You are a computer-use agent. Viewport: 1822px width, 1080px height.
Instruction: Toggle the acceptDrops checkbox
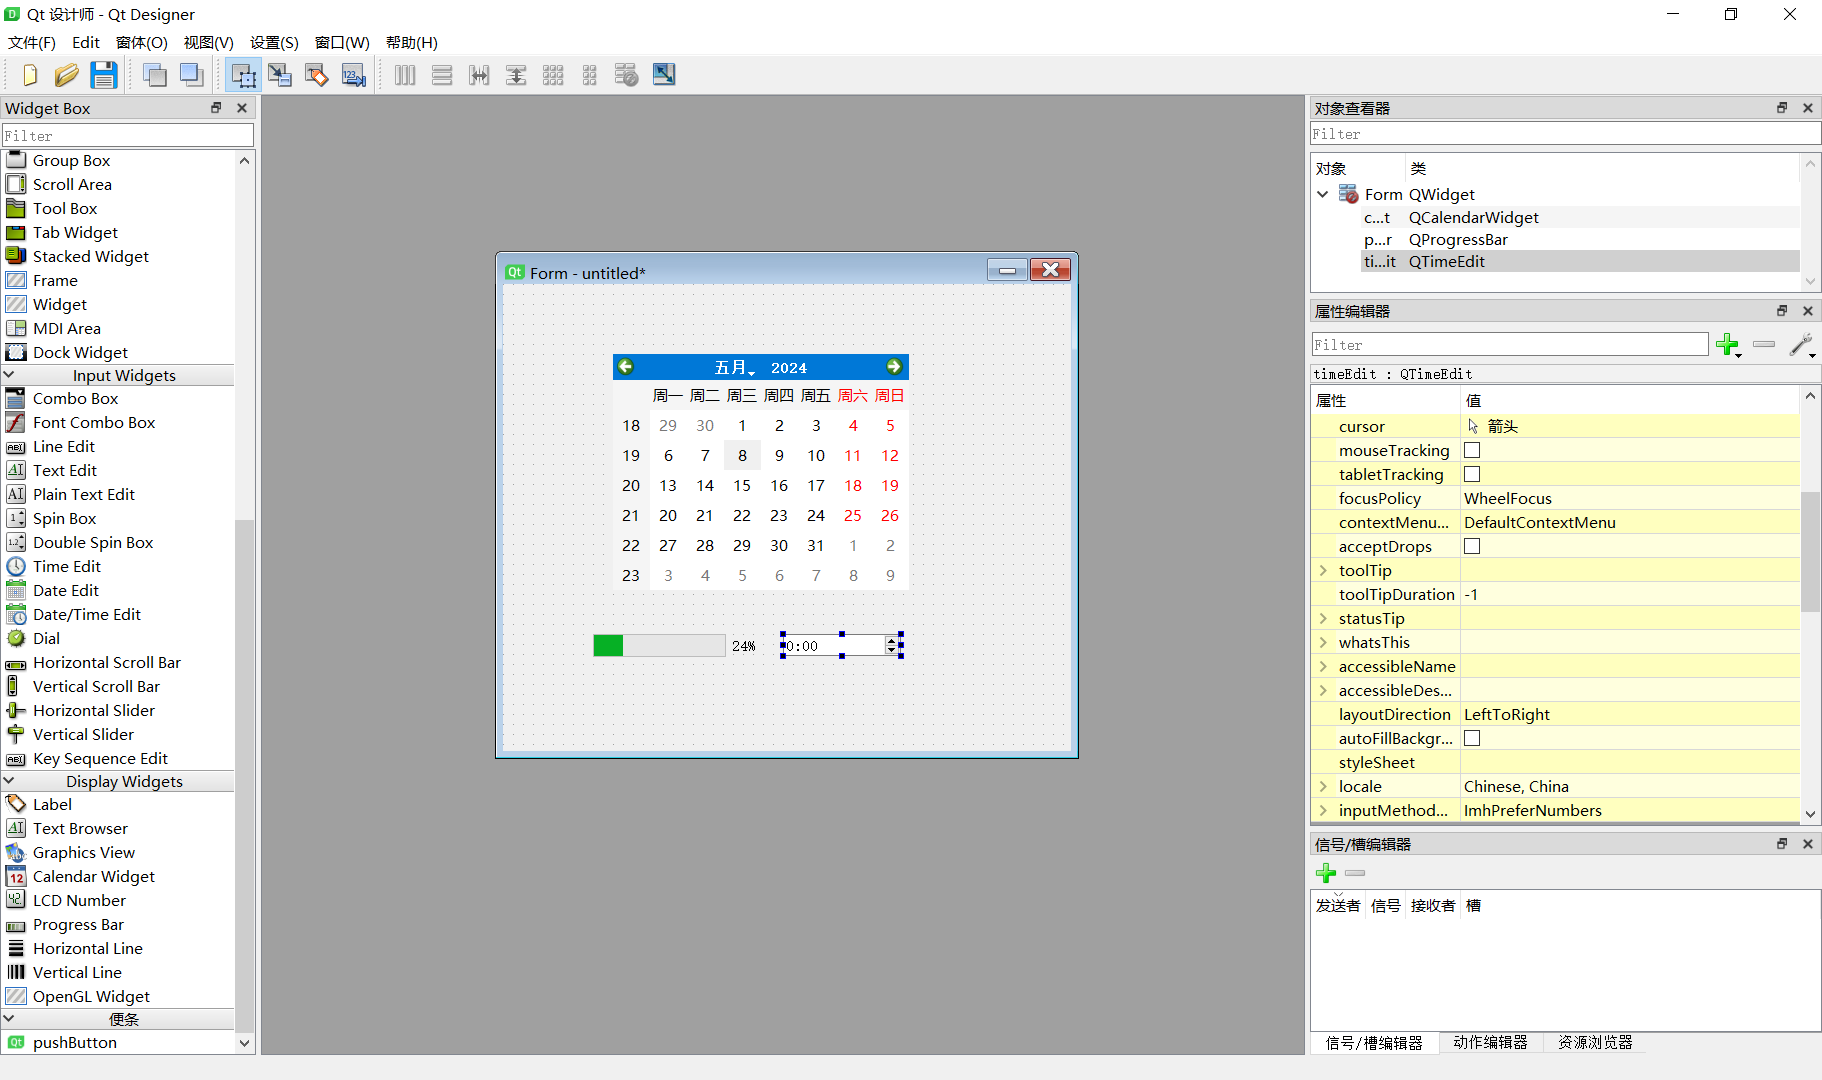coord(1472,547)
